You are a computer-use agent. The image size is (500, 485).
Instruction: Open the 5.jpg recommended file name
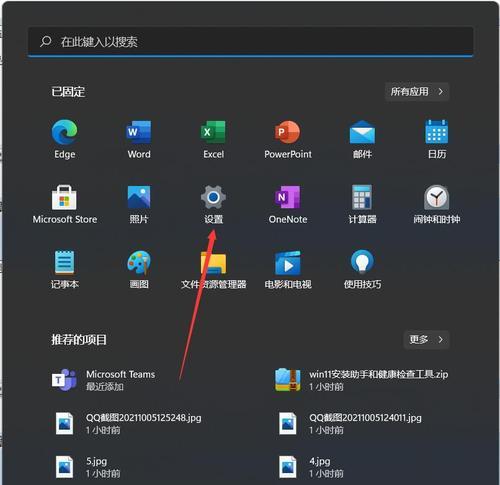pyautogui.click(x=96, y=461)
